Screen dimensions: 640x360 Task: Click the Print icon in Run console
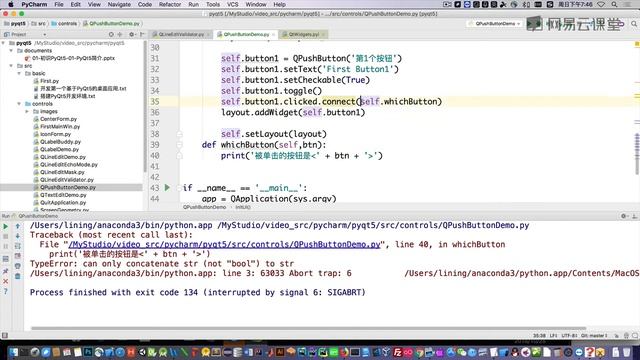18,266
